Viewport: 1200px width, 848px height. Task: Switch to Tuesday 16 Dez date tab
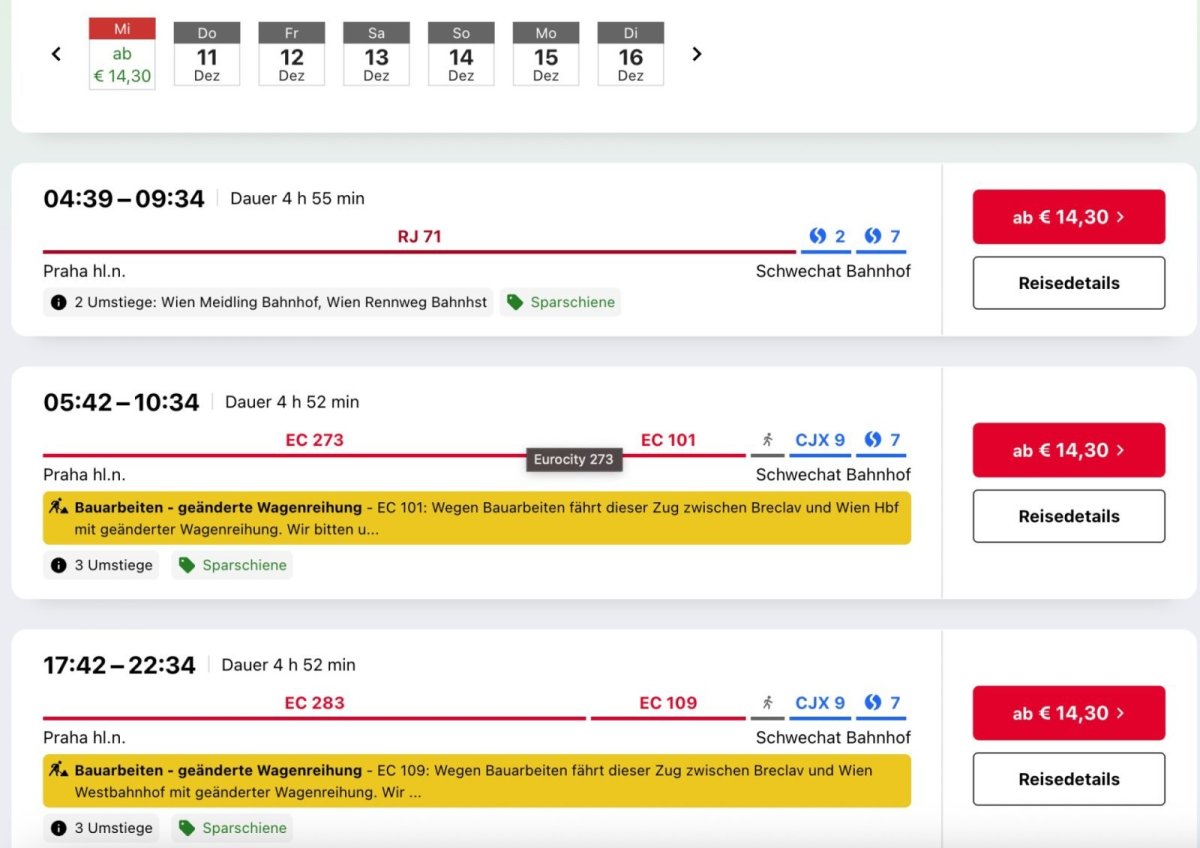[x=631, y=54]
